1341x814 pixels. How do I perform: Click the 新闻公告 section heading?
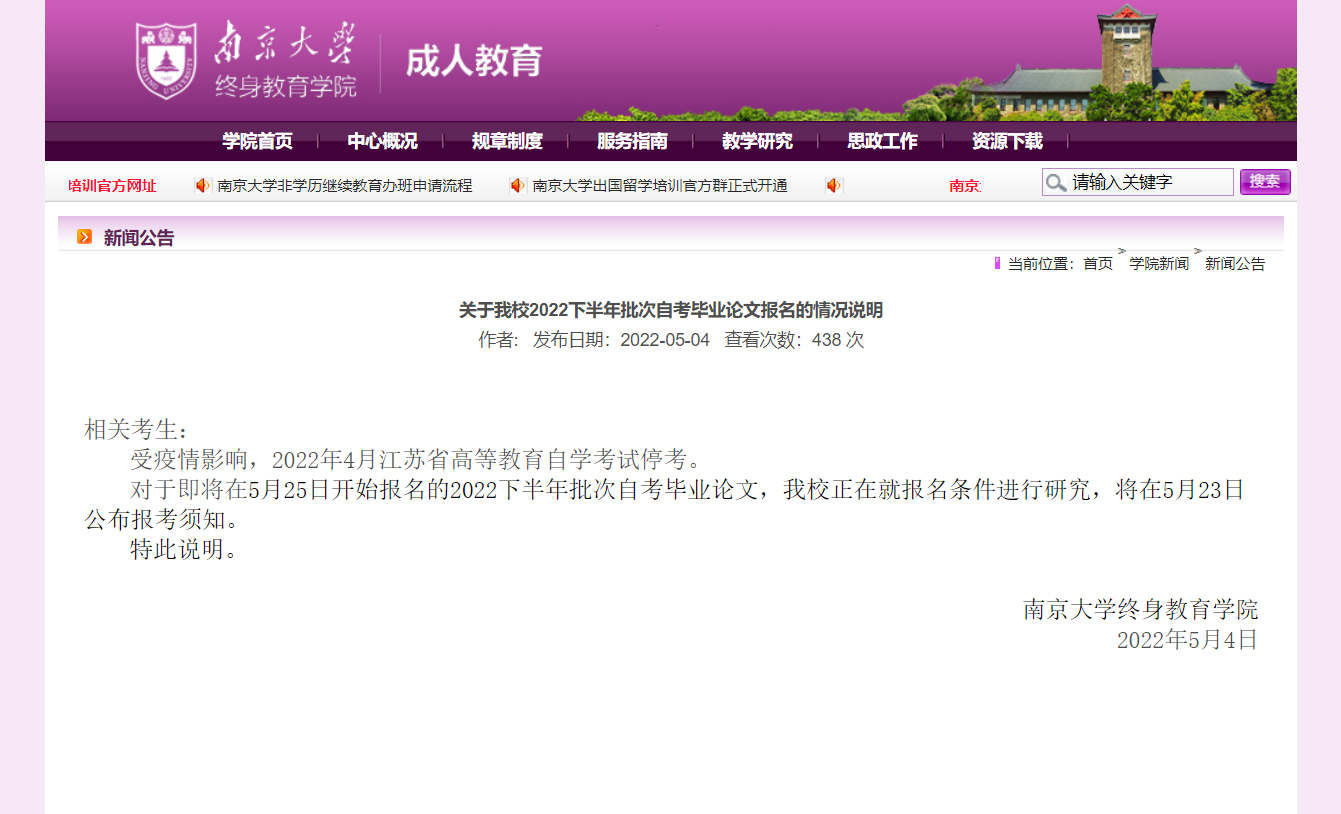pos(139,238)
